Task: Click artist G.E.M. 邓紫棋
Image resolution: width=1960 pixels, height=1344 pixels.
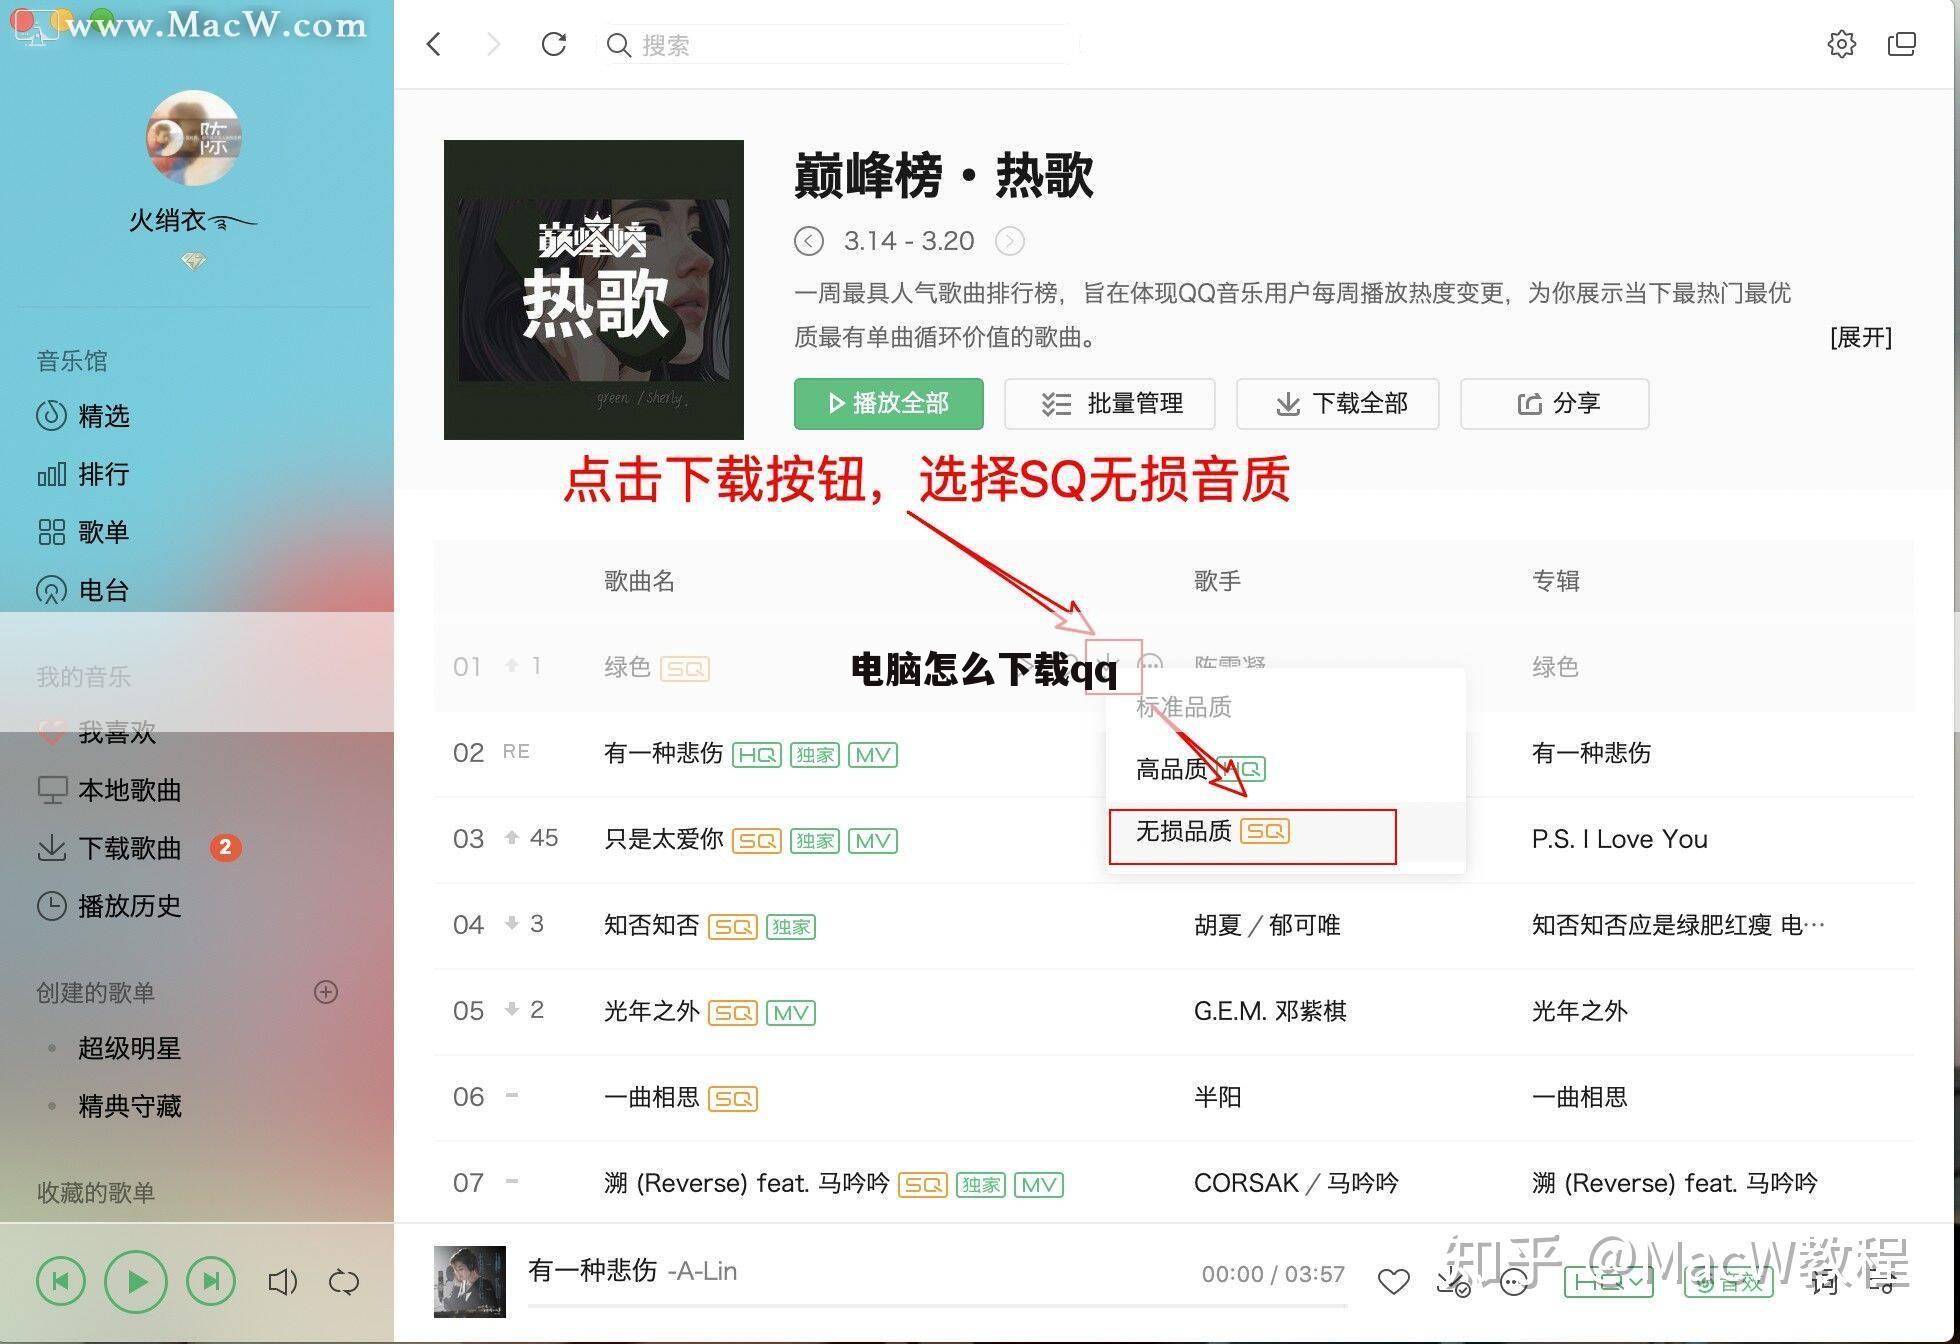Action: [x=1270, y=1011]
